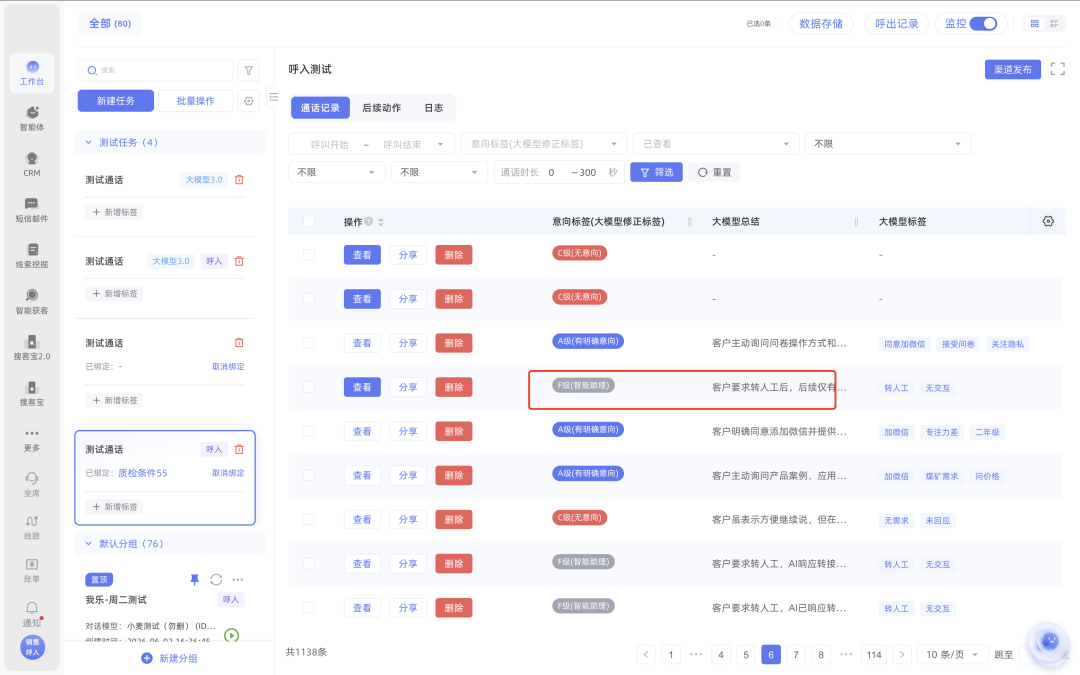1080x675 pixels.
Task: Click 取消绑定 link next to 质检条件55
Action: (x=228, y=473)
